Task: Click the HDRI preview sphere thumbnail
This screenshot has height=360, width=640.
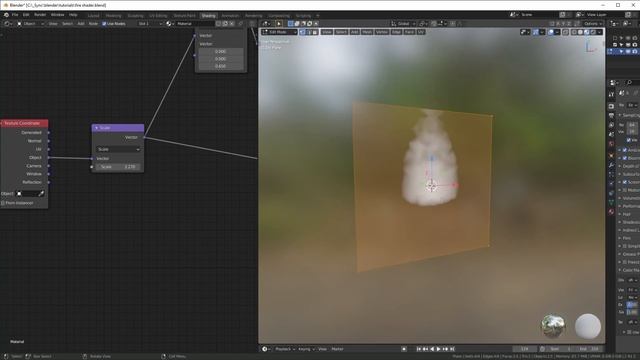Action: pyautogui.click(x=553, y=327)
